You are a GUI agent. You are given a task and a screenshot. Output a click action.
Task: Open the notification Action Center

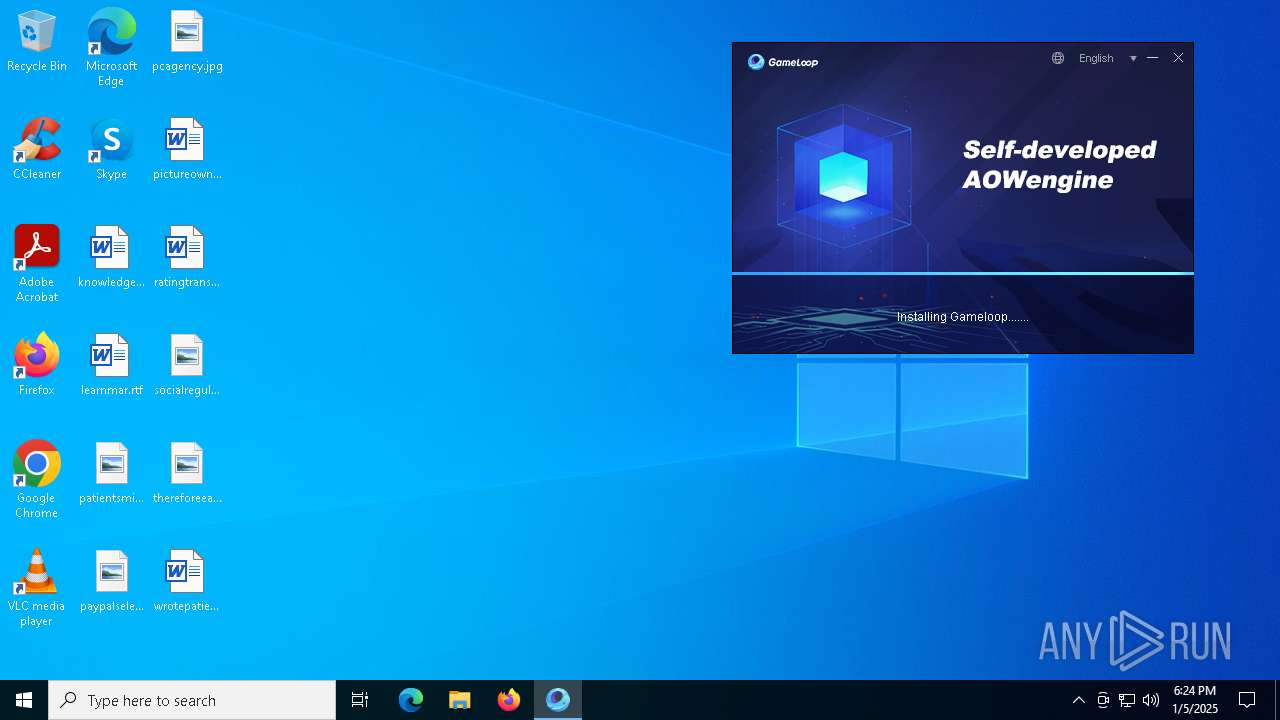tap(1247, 700)
